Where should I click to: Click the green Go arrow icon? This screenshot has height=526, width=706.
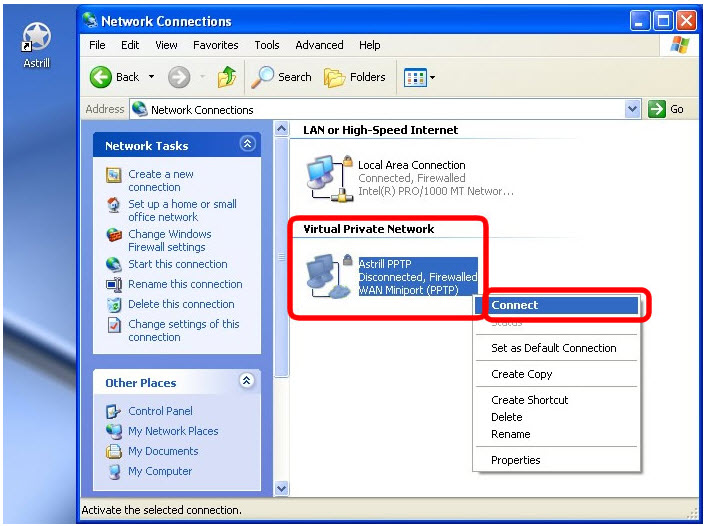pos(656,109)
